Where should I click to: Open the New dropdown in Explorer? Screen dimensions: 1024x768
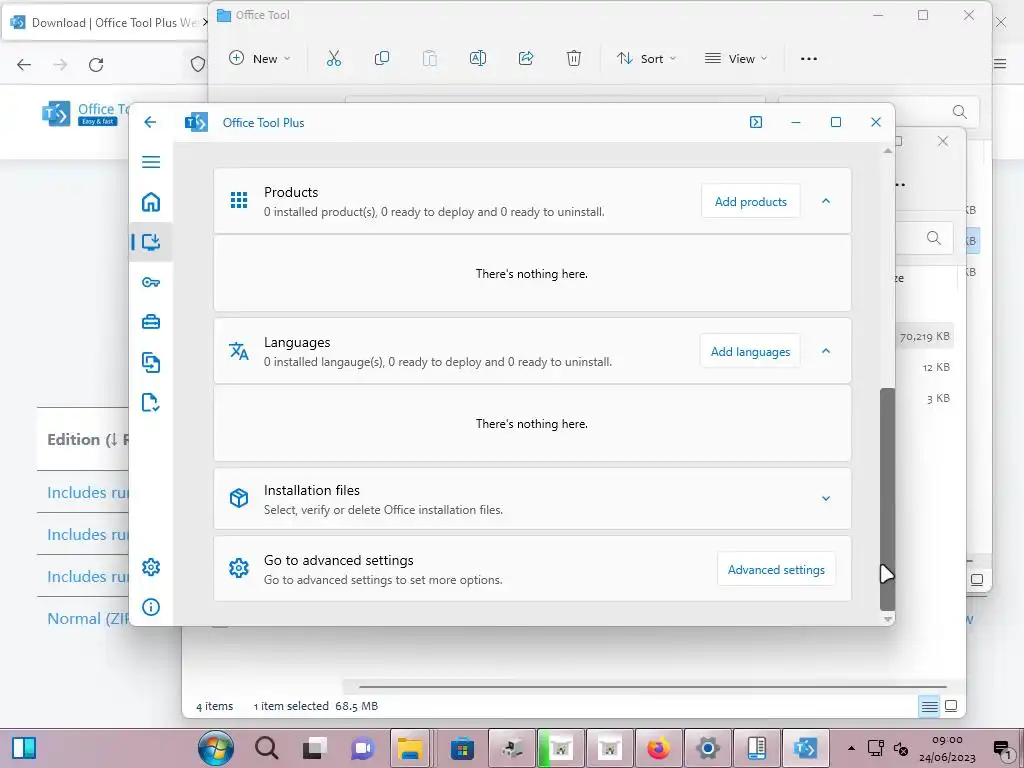259,59
